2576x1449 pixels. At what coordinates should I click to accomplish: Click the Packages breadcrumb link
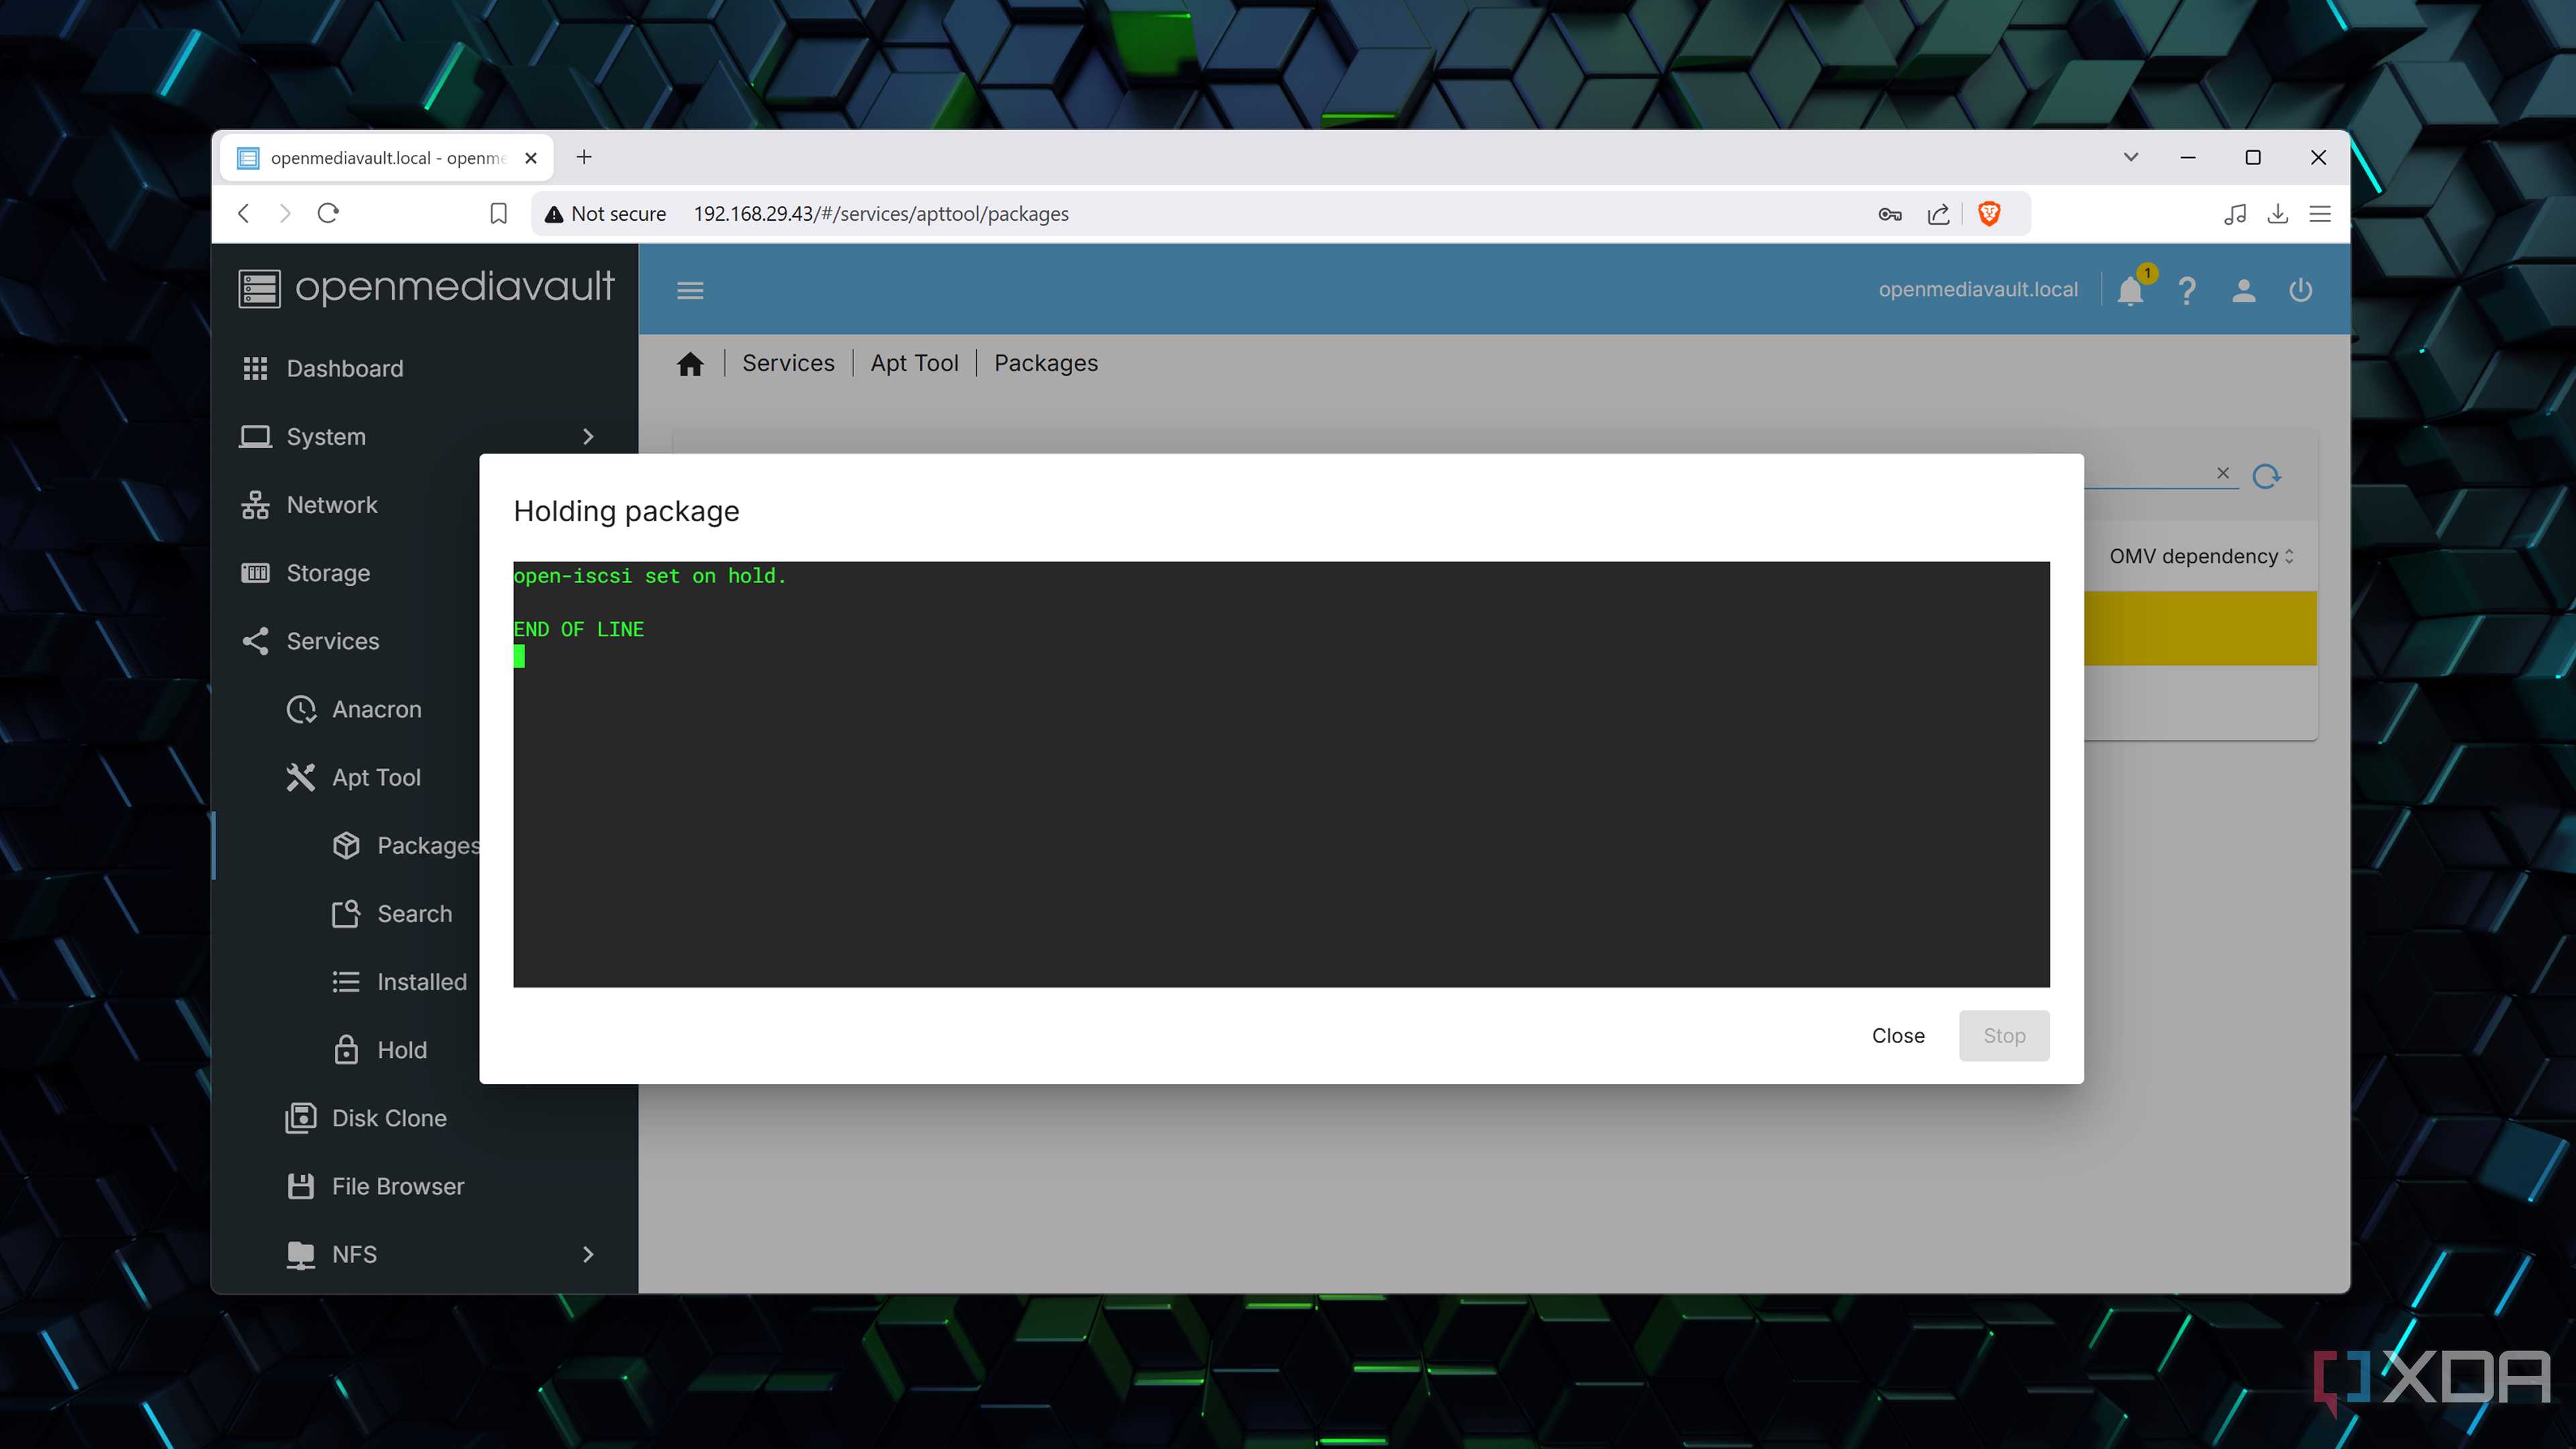[x=1046, y=363]
